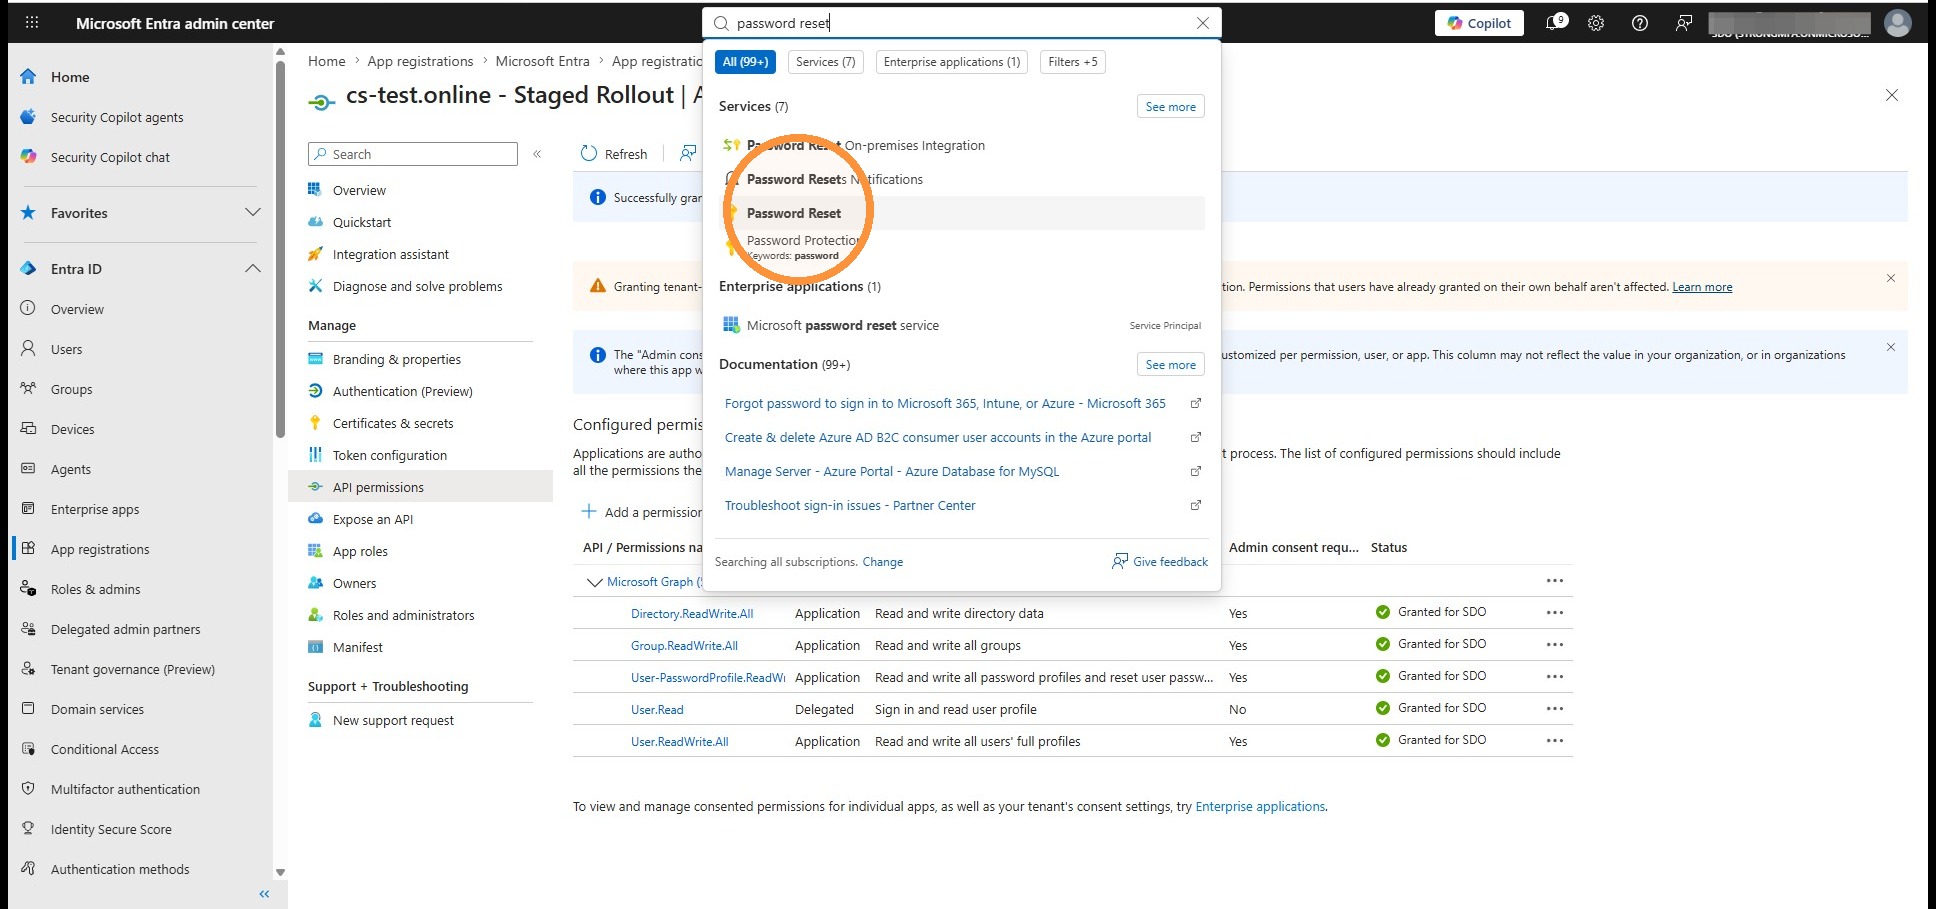The width and height of the screenshot is (1936, 909).
Task: Select the Services (7) filter tab
Action: (826, 62)
